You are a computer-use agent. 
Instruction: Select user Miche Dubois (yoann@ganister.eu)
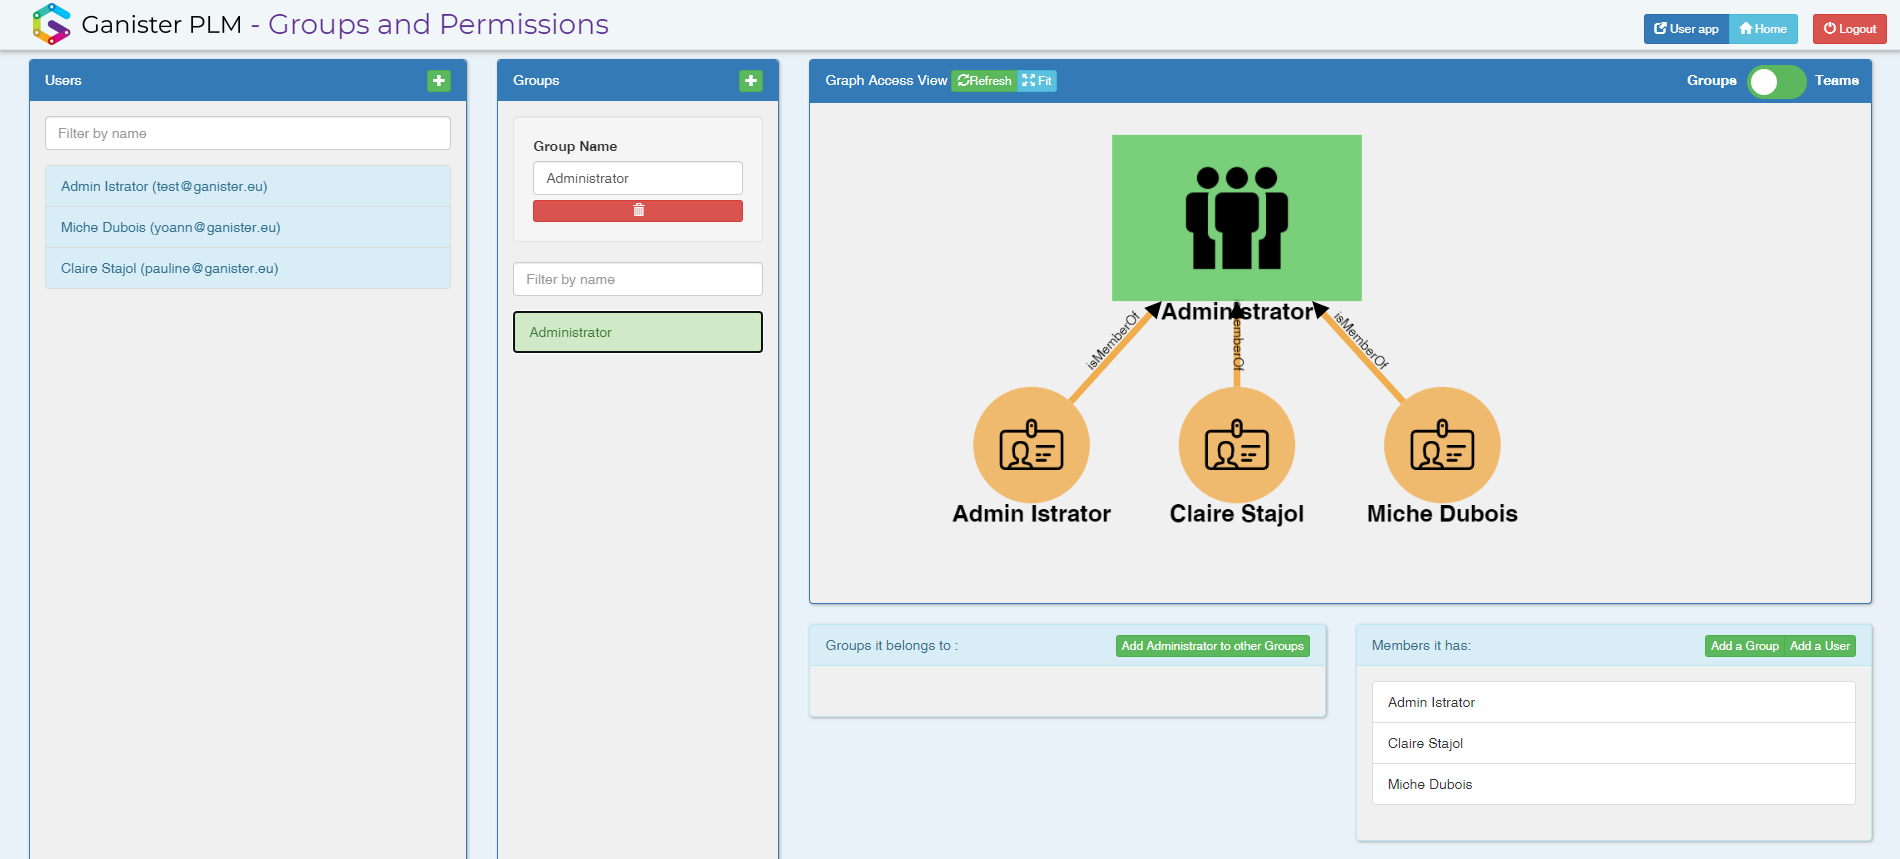click(x=248, y=227)
